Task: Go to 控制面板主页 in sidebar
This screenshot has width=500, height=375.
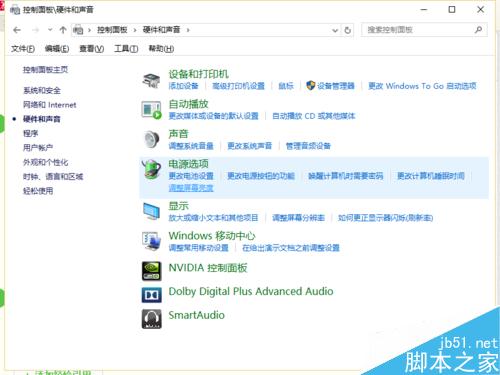Action: pos(45,70)
